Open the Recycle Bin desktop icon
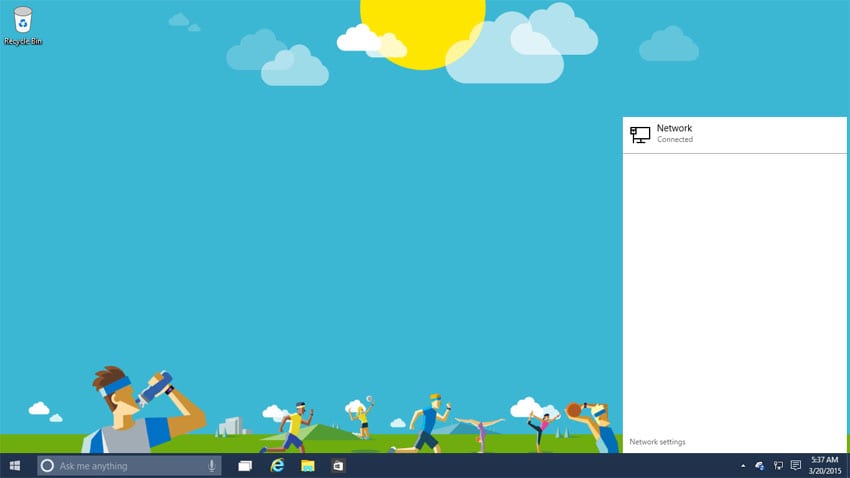Screen dimensions: 850x478 tap(23, 26)
